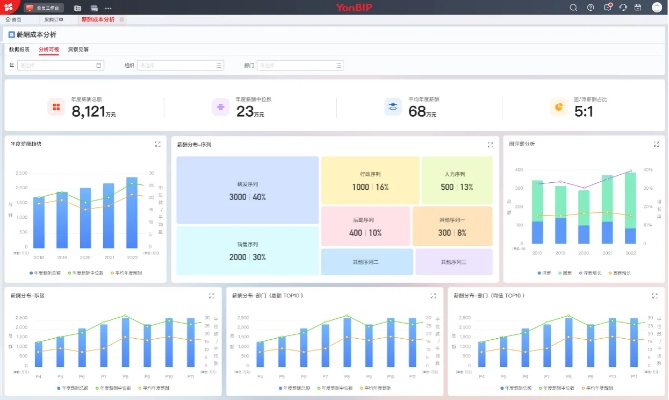This screenshot has width=669, height=400.
Task: Click the YonBIP app logo at top left
Action: coord(8,7)
